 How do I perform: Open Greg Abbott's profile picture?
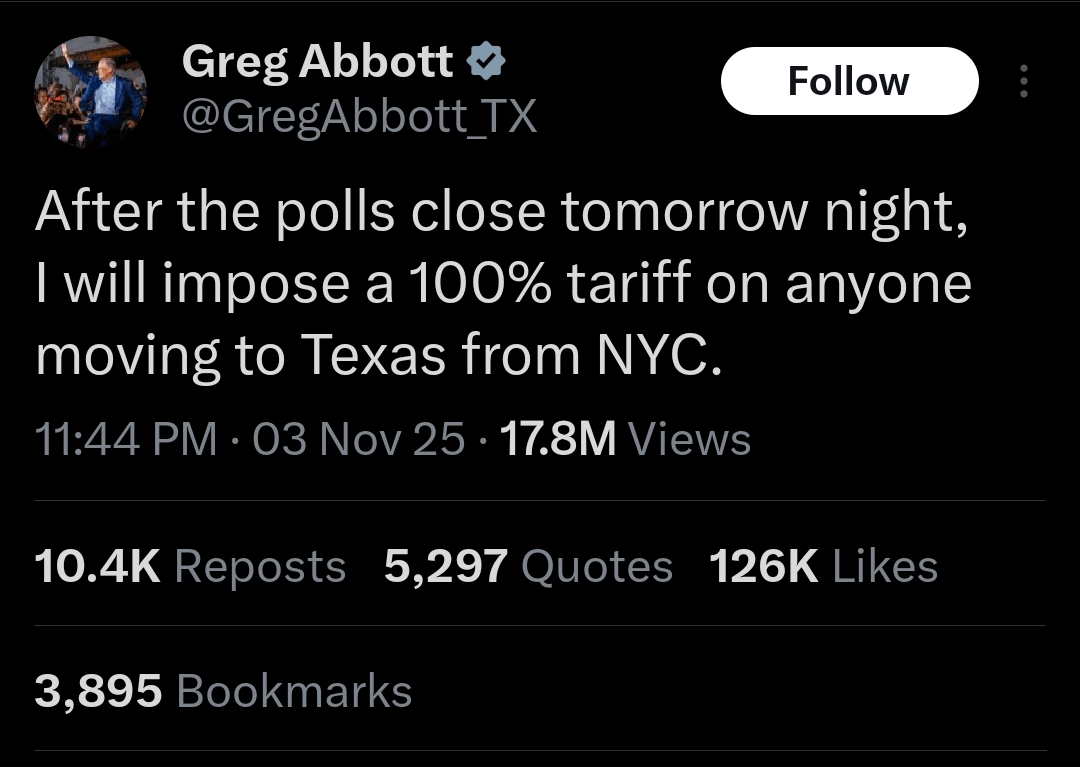90,92
